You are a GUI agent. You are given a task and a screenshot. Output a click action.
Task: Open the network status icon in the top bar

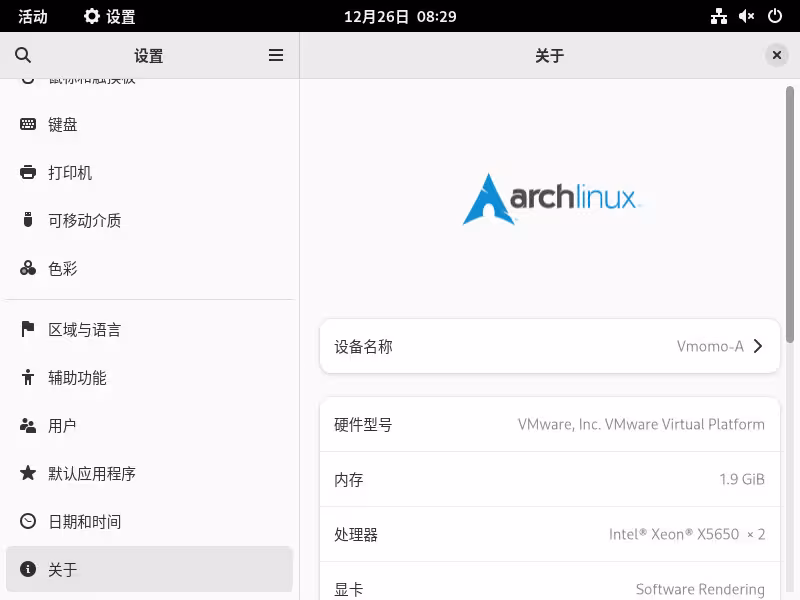(x=719, y=16)
